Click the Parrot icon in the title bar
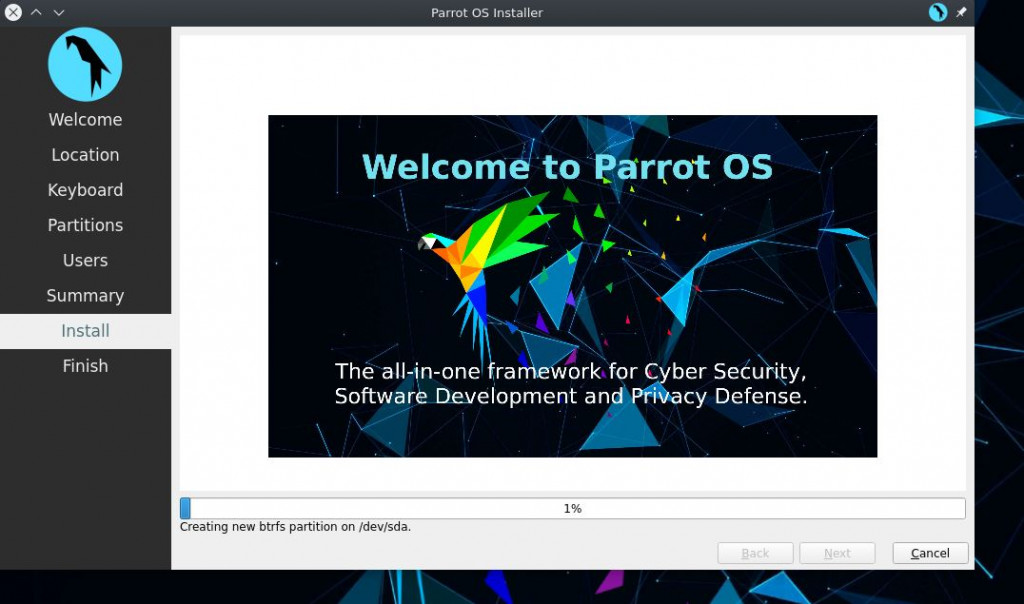The height and width of the screenshot is (604, 1024). tap(938, 12)
